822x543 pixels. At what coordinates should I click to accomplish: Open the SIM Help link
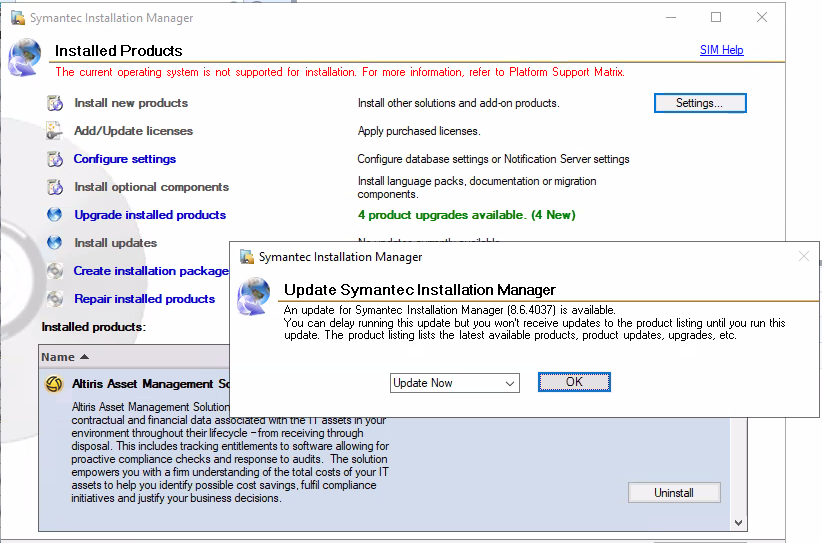point(721,50)
